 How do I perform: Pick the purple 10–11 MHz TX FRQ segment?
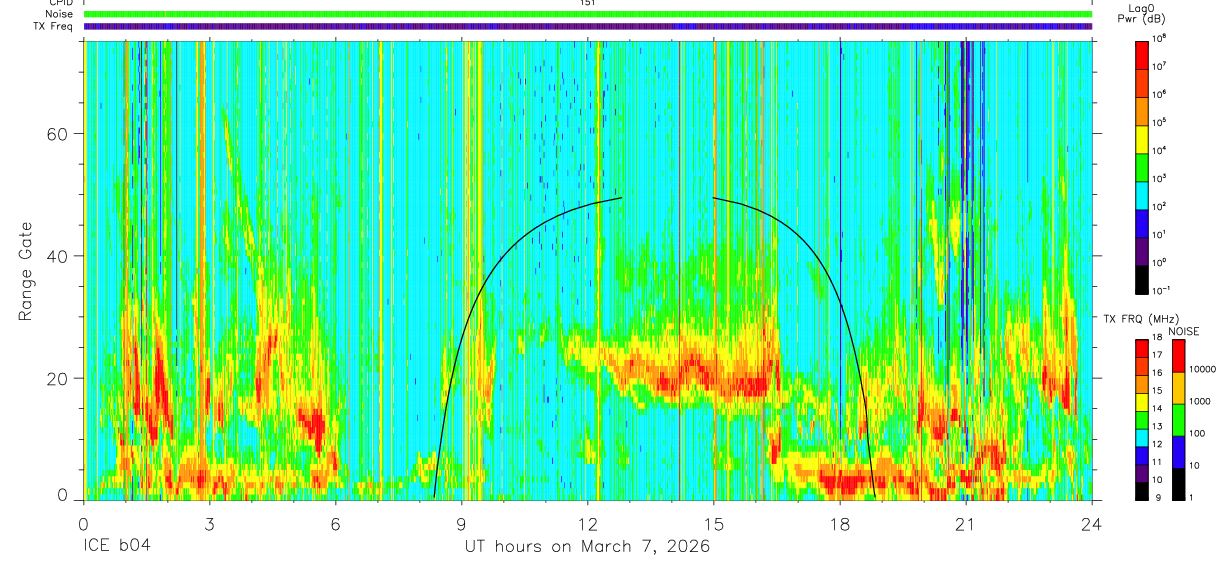1142,474
